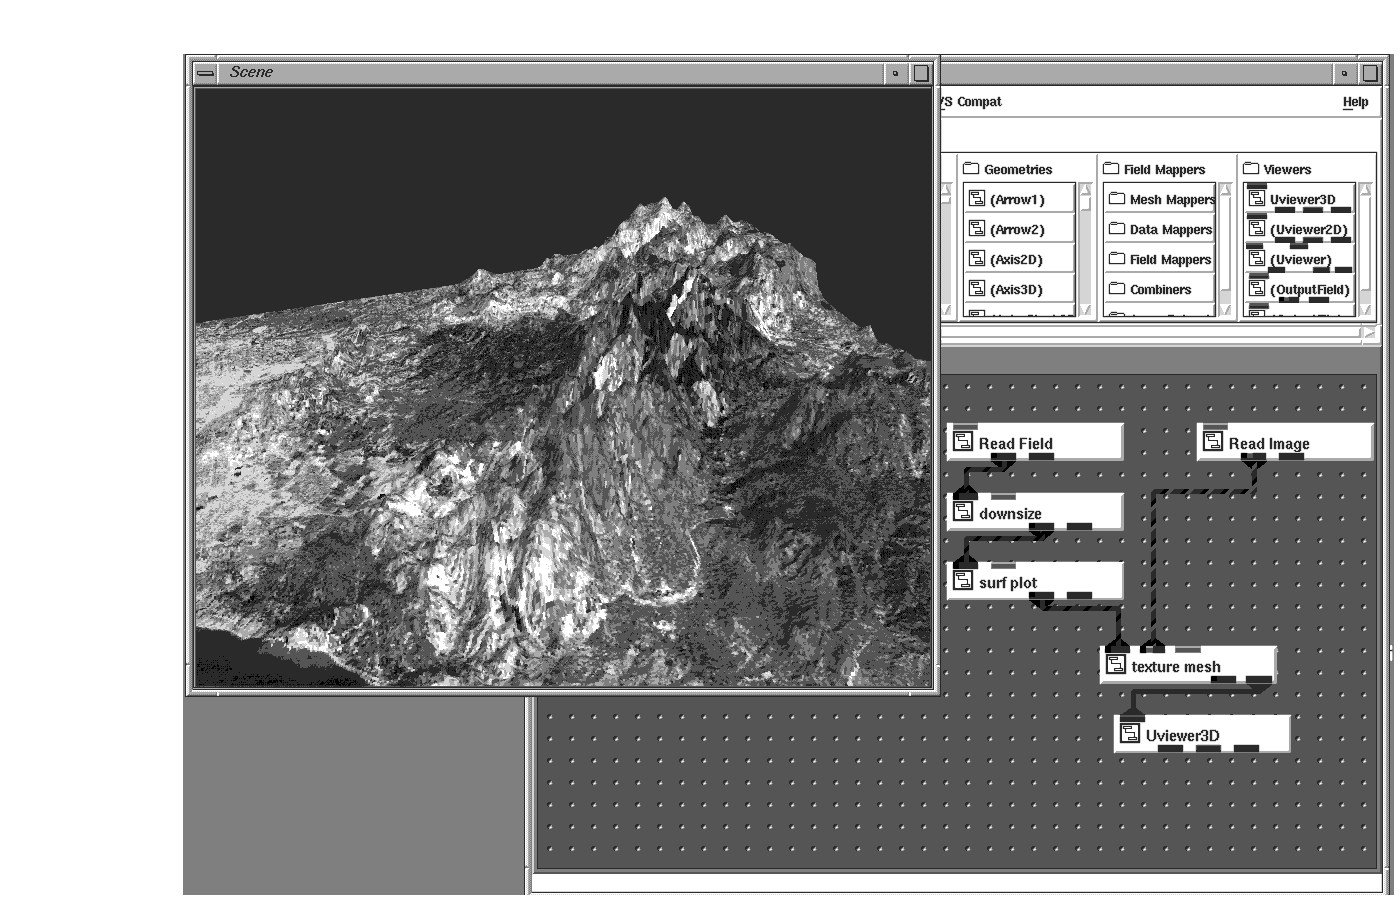Image resolution: width=1400 pixels, height=900 pixels.
Task: Click Uviewer3D module icon in network canvas
Action: (x=1131, y=734)
